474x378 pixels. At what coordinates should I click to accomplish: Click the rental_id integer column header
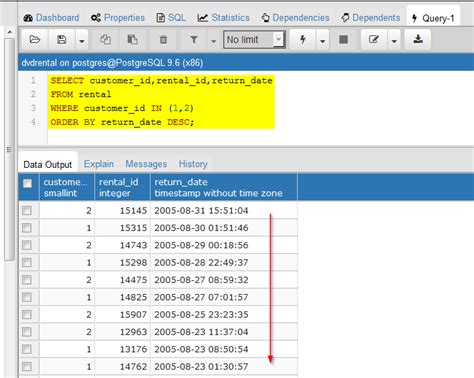[x=123, y=187]
